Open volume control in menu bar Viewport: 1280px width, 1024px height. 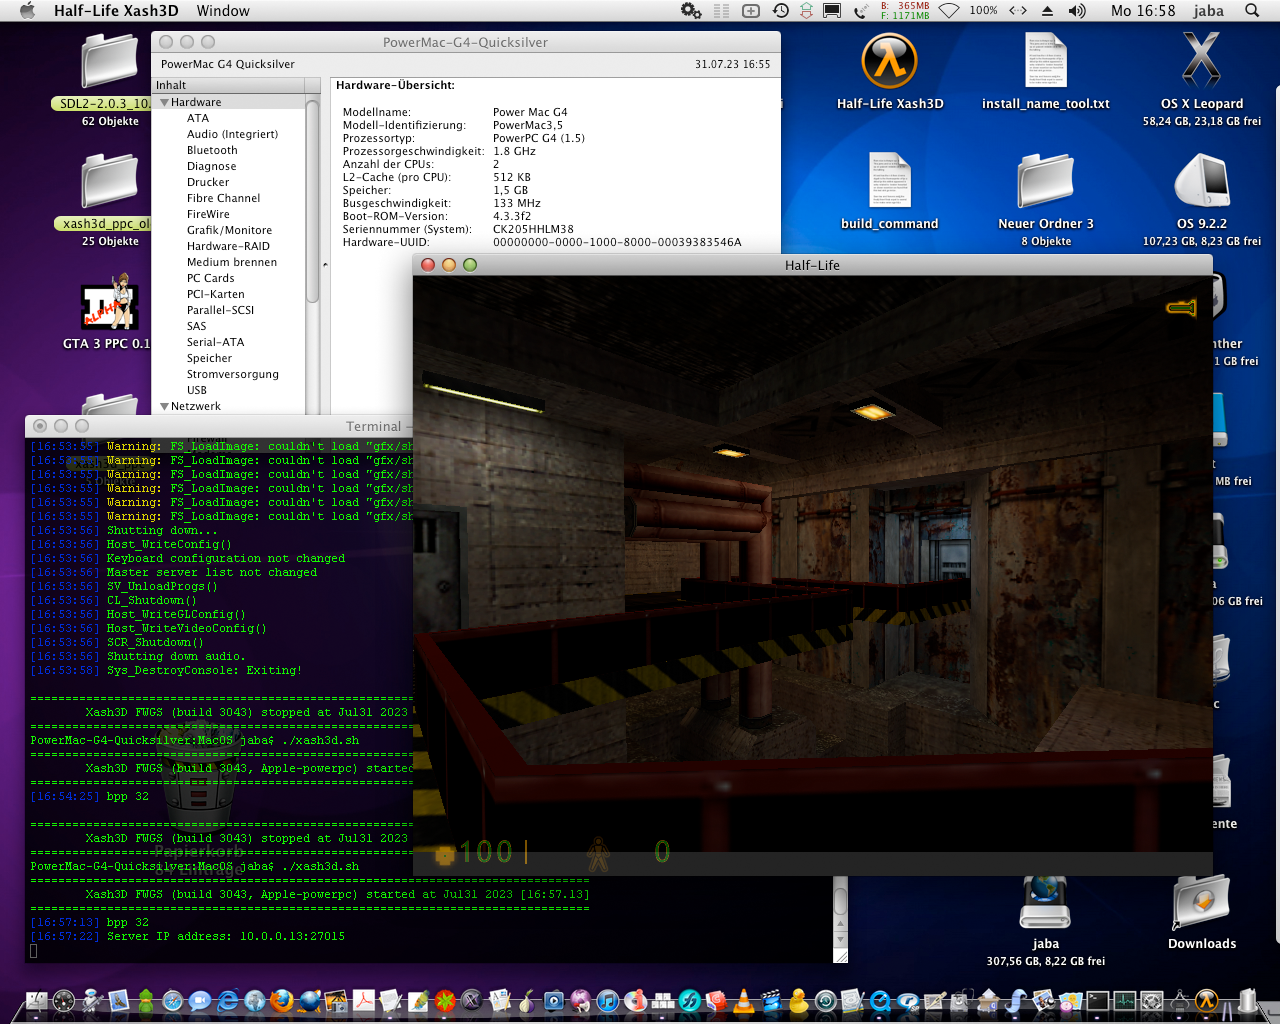pos(1077,10)
